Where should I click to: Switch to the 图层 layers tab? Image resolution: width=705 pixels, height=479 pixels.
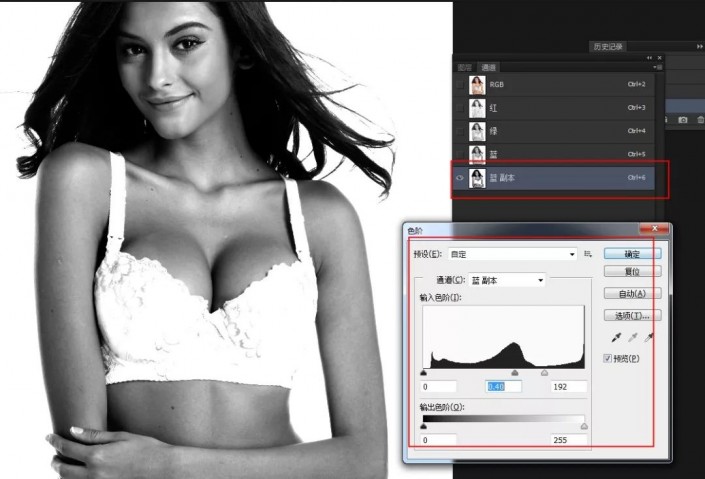(x=464, y=67)
